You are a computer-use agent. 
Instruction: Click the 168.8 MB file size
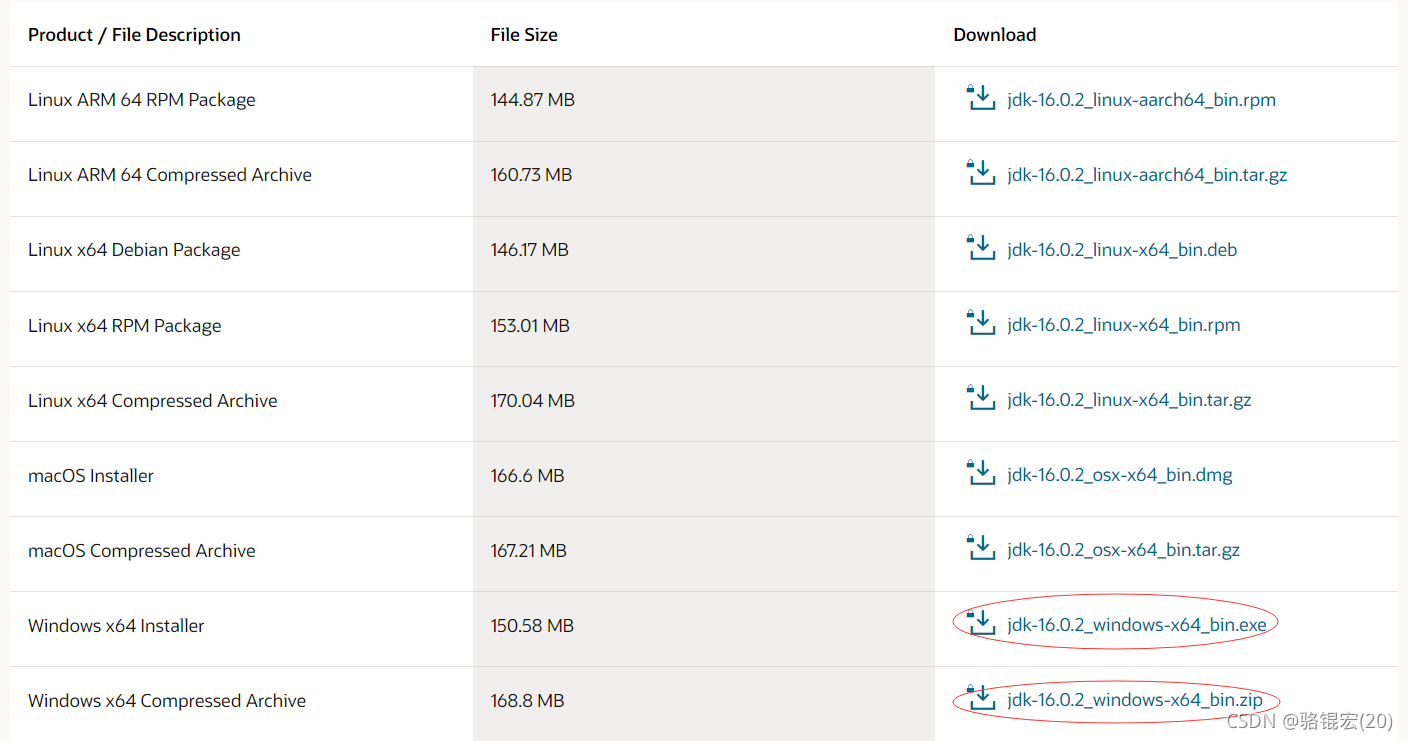528,701
